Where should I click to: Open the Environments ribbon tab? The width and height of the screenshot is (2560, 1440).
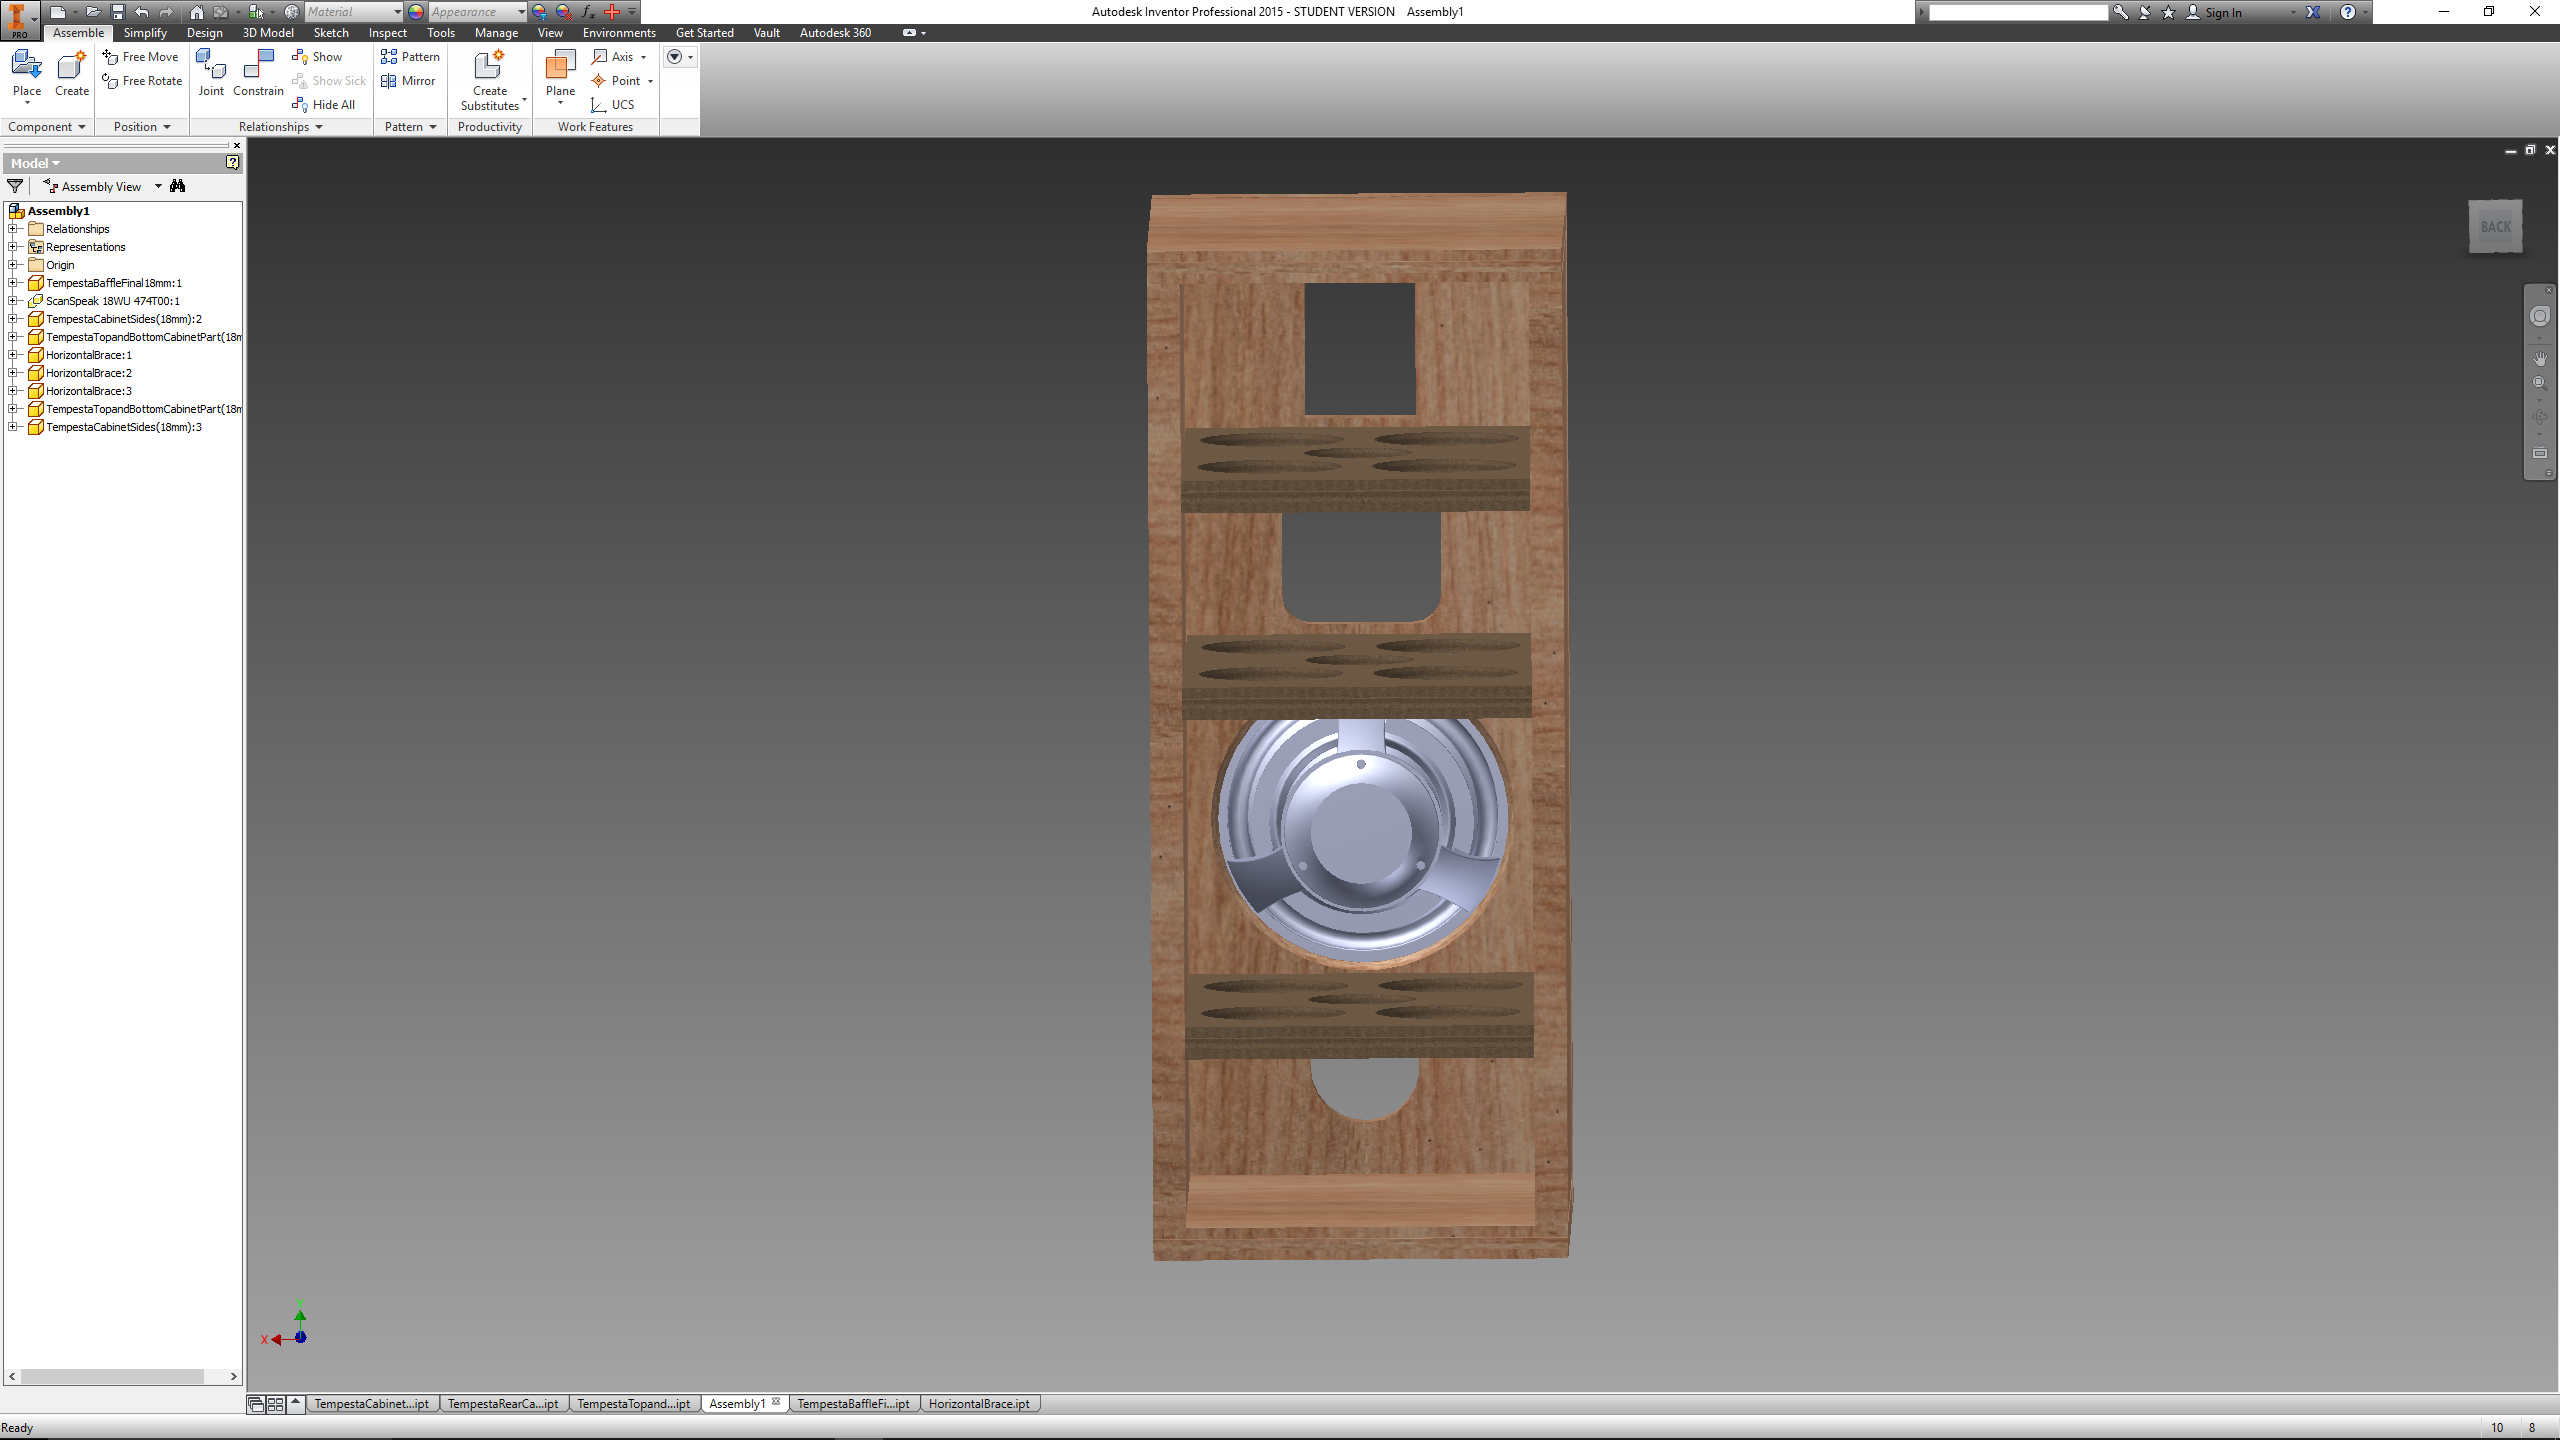tap(619, 33)
